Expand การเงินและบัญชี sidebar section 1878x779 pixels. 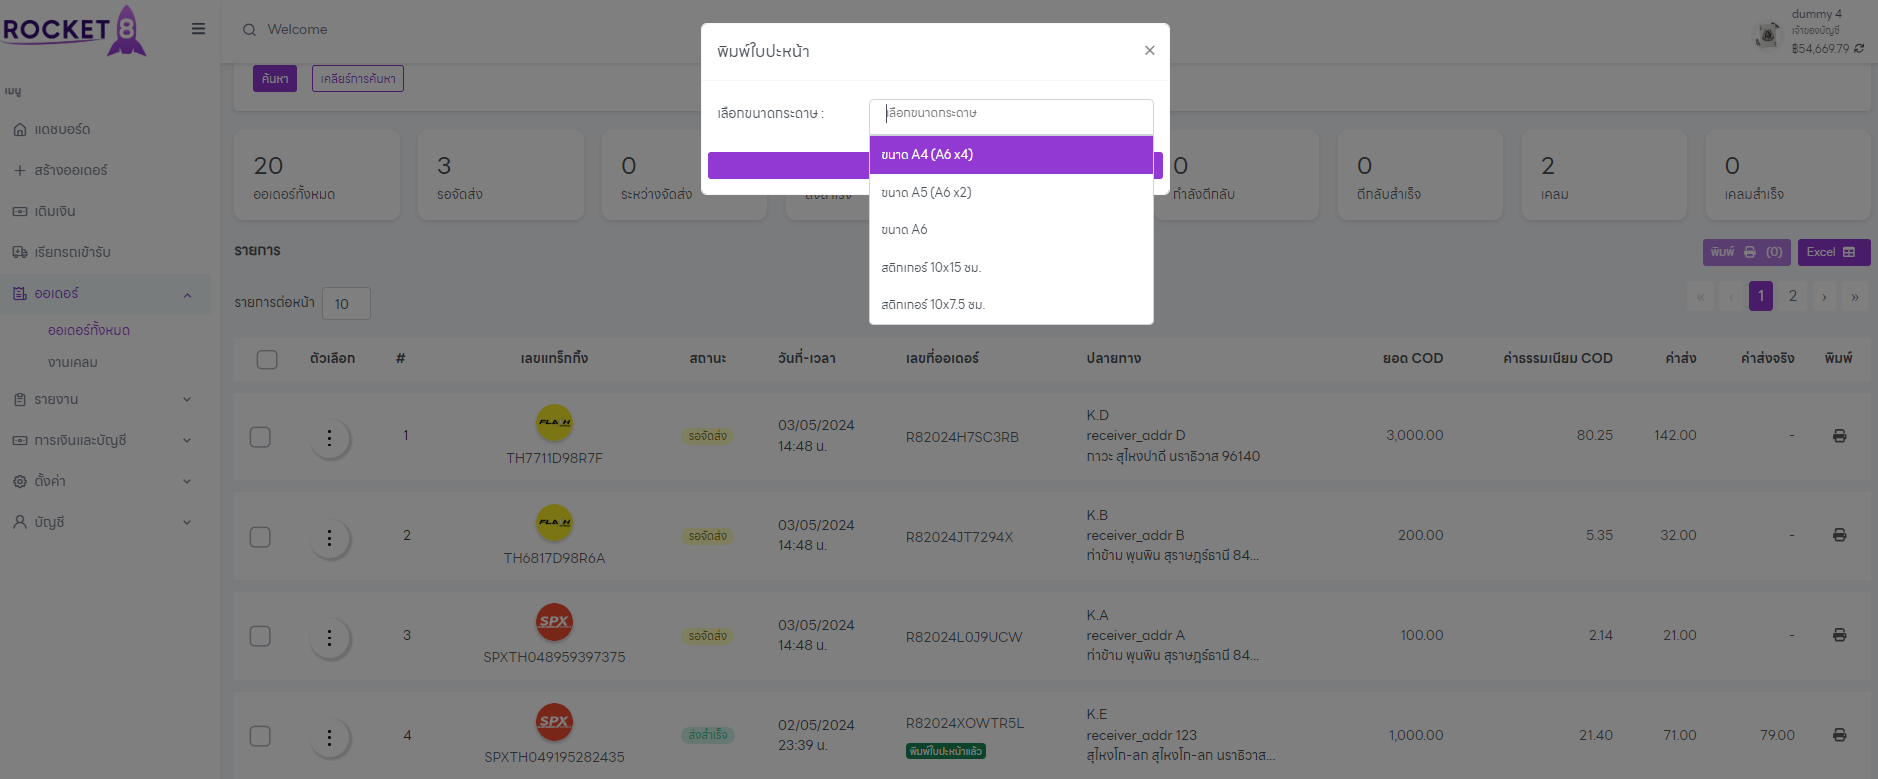tap(105, 440)
